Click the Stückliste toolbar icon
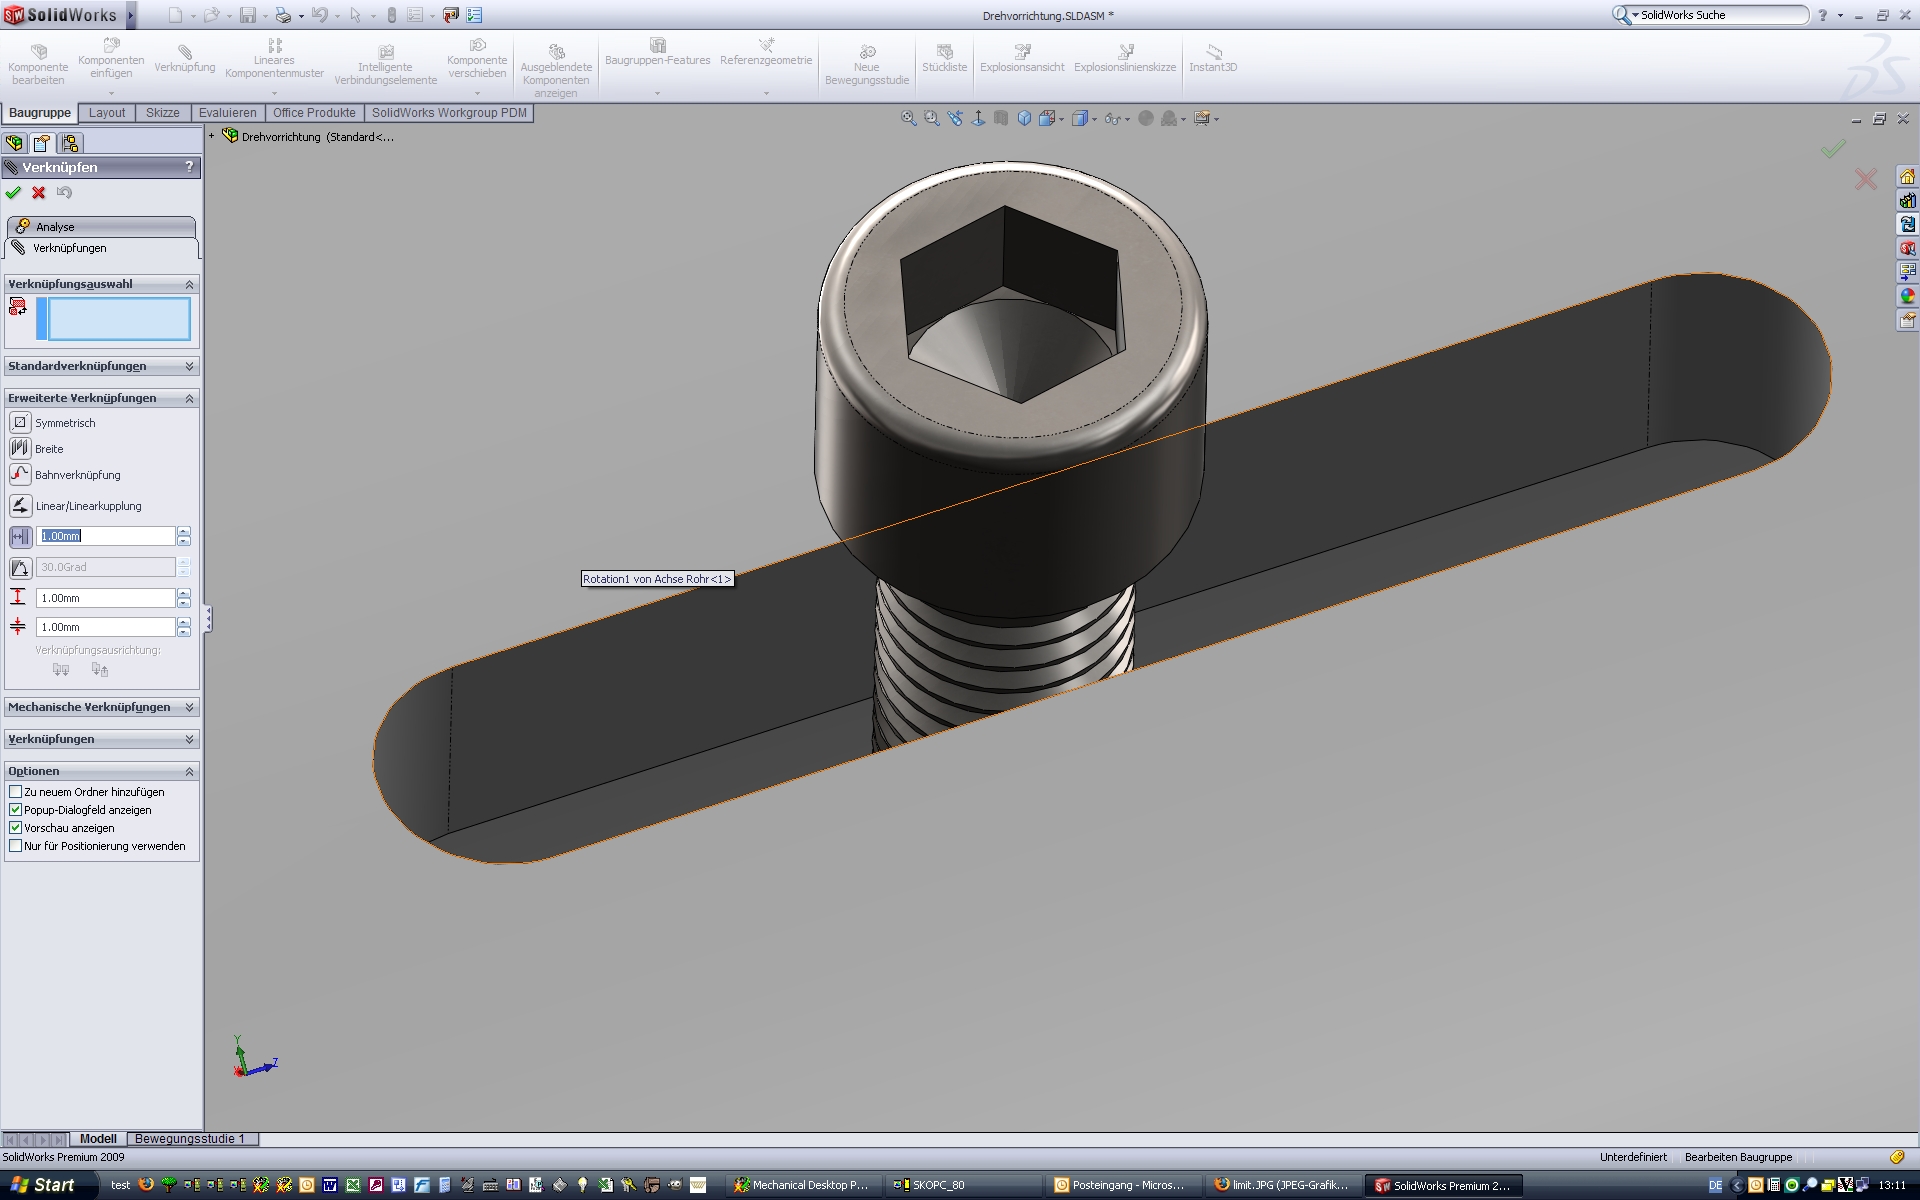 tap(944, 57)
